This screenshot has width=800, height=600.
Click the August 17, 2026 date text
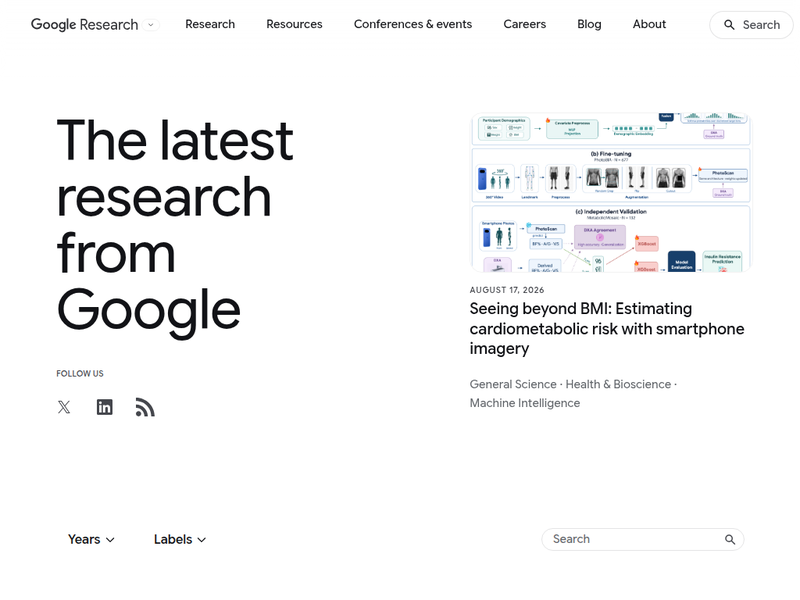[x=507, y=290]
